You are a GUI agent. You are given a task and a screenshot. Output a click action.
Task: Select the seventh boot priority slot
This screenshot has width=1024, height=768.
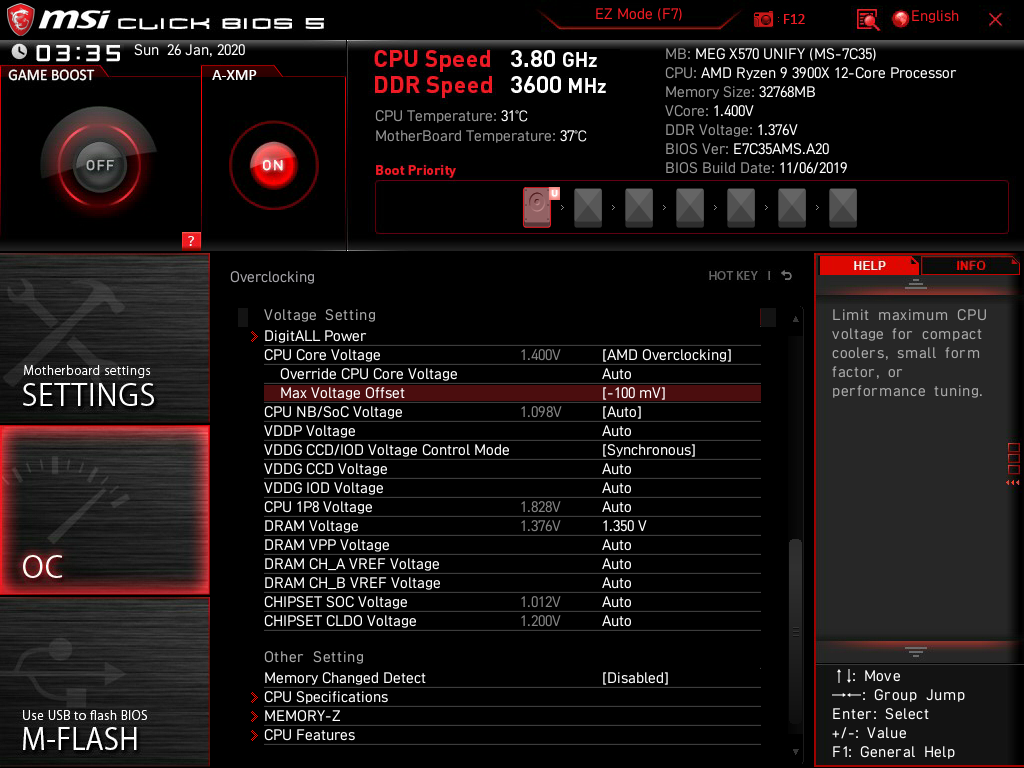point(842,208)
